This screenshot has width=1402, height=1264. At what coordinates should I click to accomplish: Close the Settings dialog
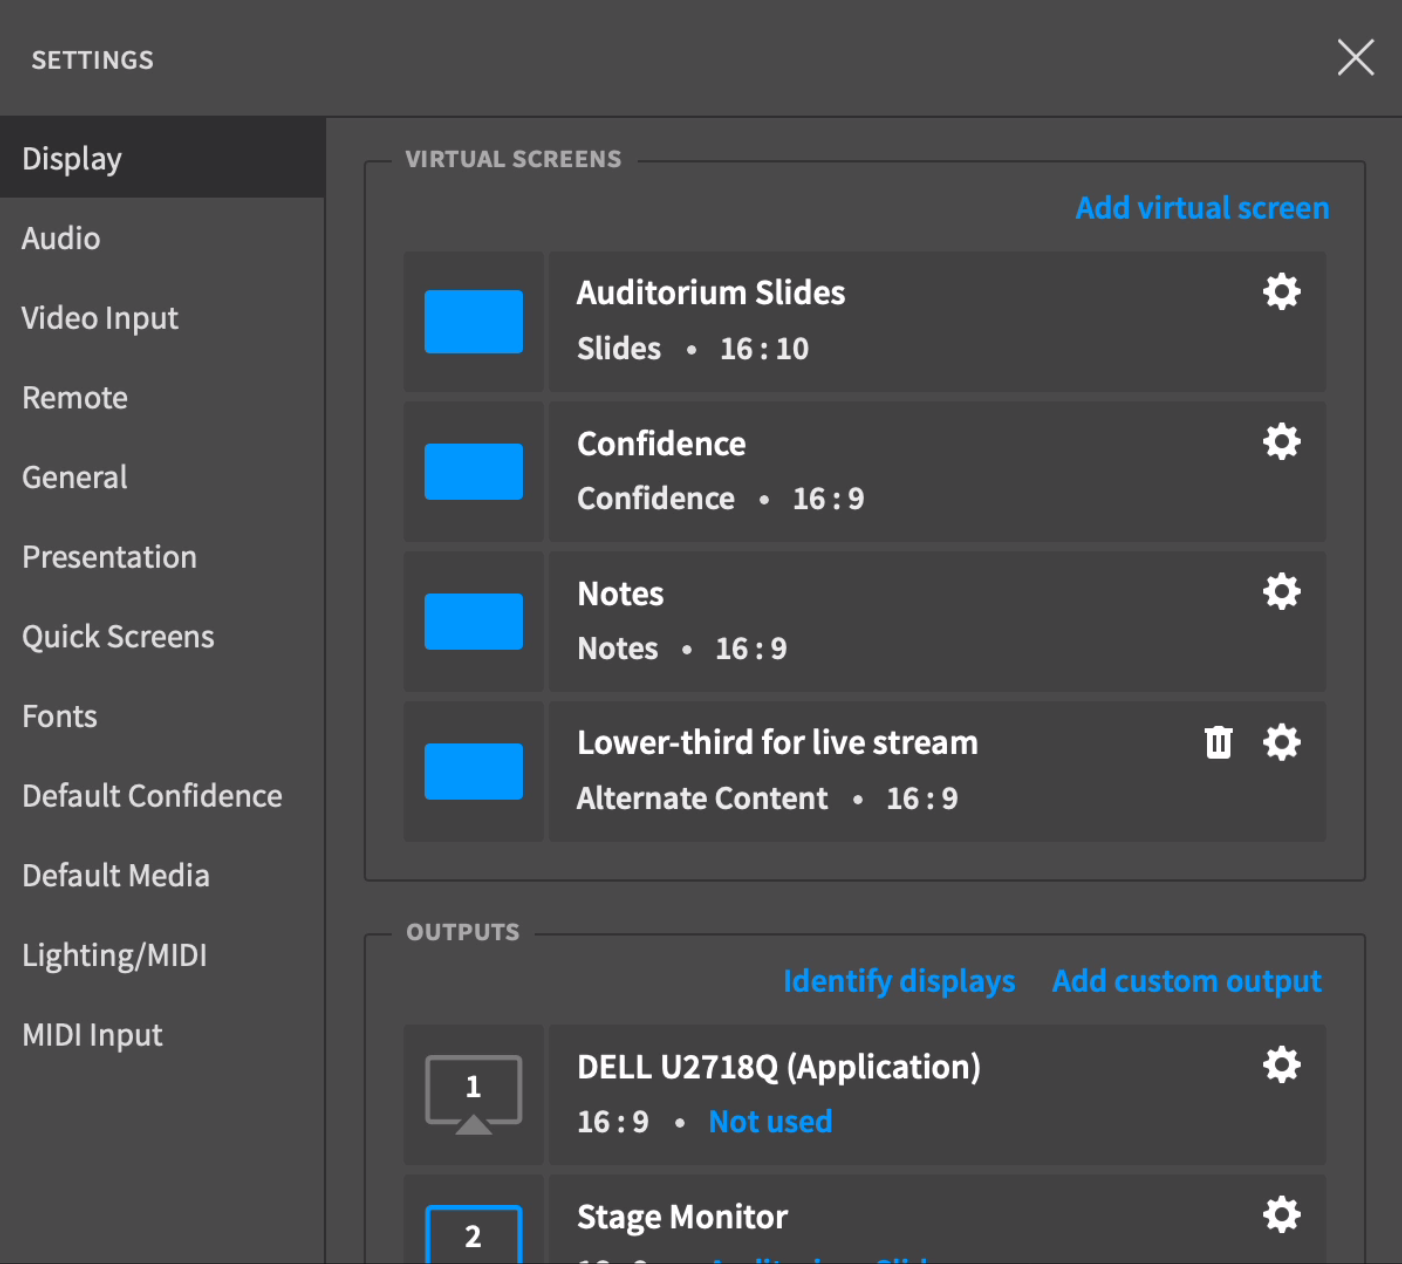(1356, 57)
